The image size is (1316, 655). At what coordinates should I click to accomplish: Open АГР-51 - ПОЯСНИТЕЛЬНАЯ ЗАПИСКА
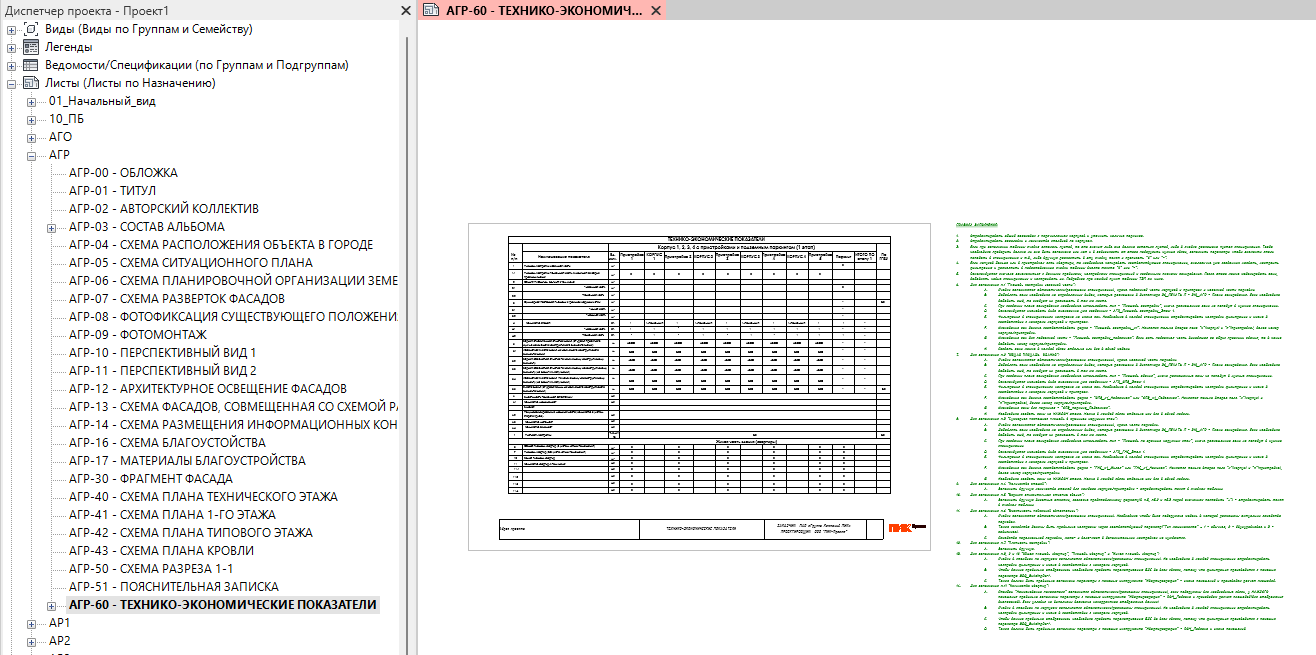tap(174, 587)
